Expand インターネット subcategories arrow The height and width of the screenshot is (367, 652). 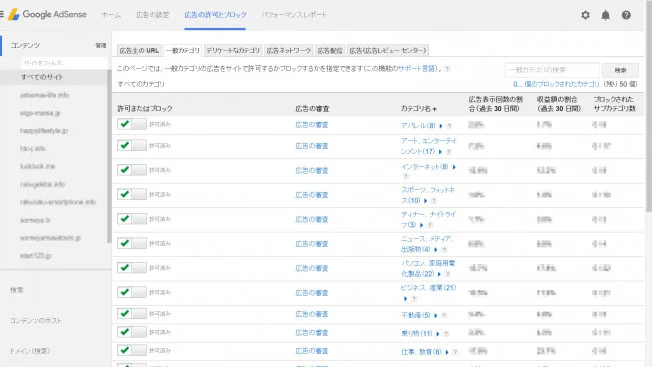pos(454,167)
